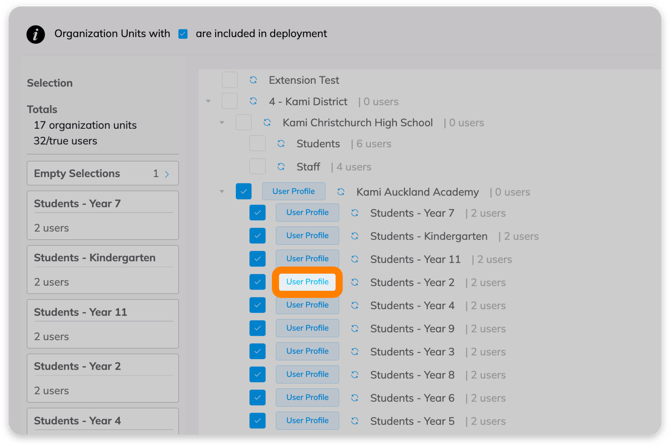670x446 pixels.
Task: Open User Profile for Students - Year 11
Action: pos(307,258)
